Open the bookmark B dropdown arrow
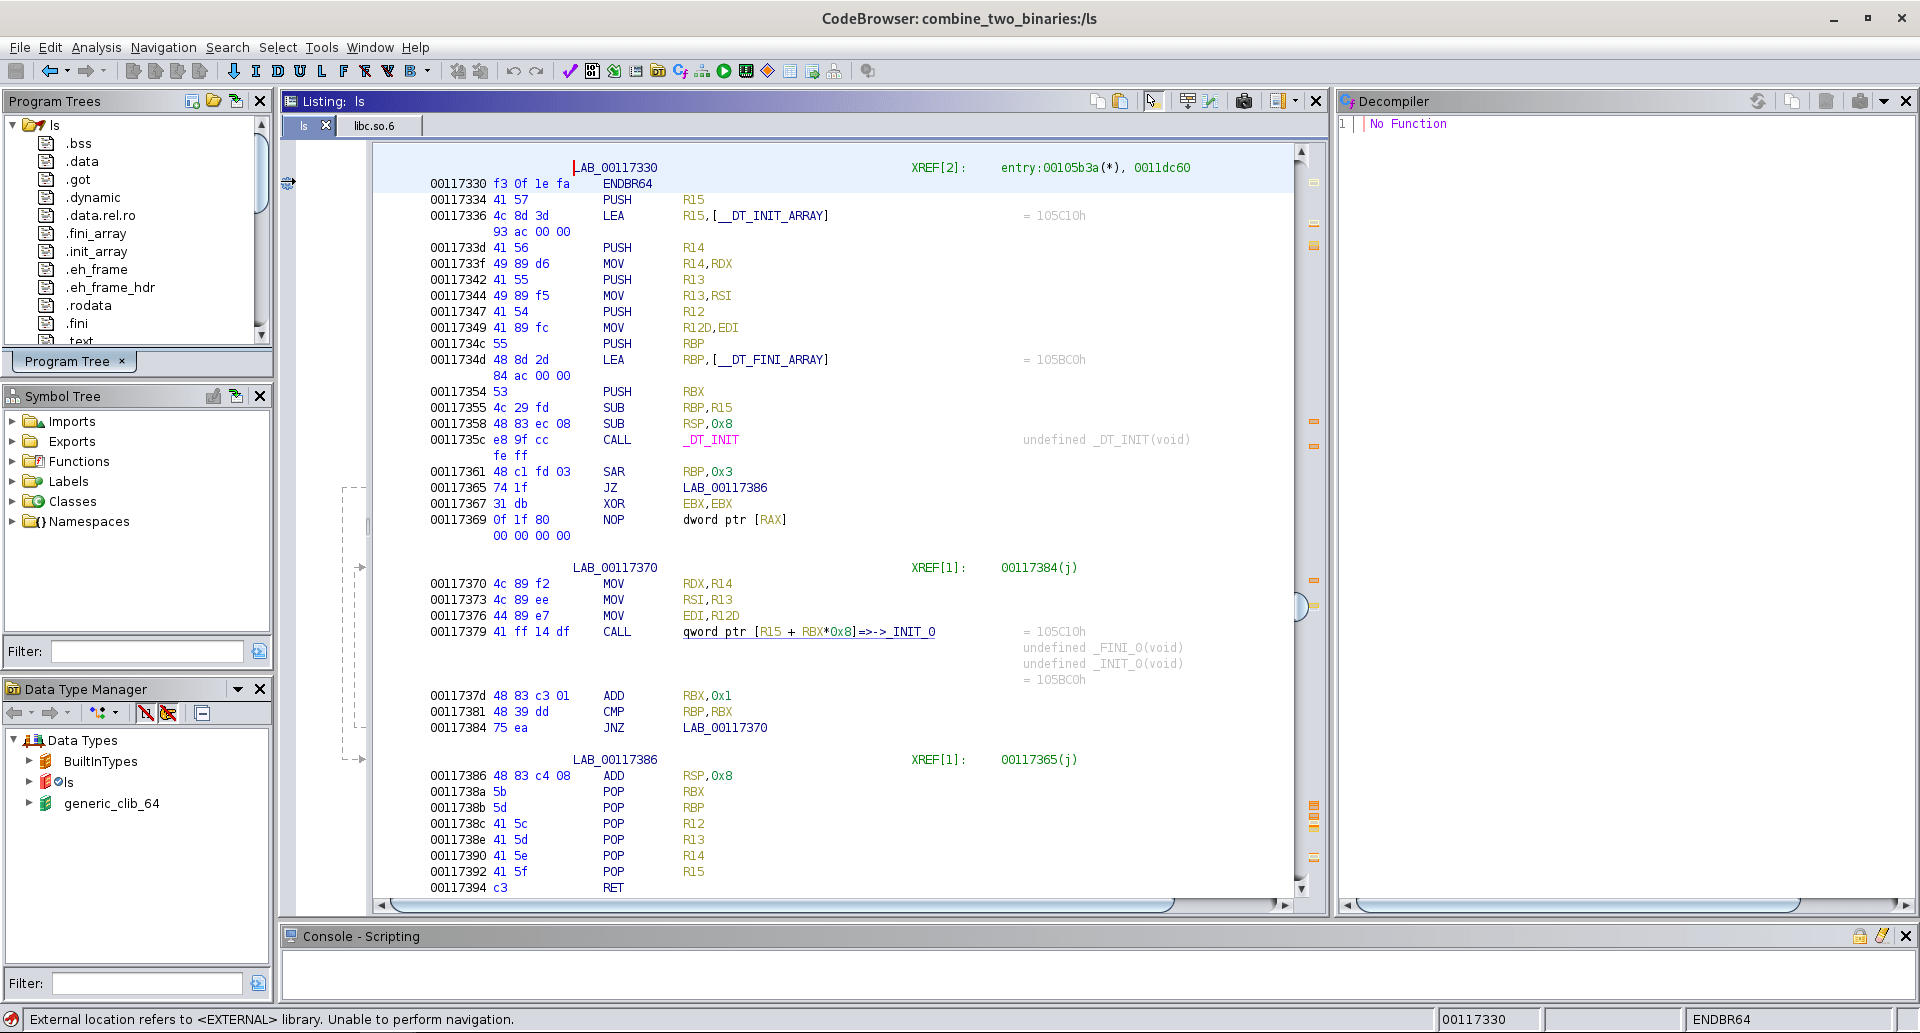Image resolution: width=1920 pixels, height=1033 pixels. 427,71
